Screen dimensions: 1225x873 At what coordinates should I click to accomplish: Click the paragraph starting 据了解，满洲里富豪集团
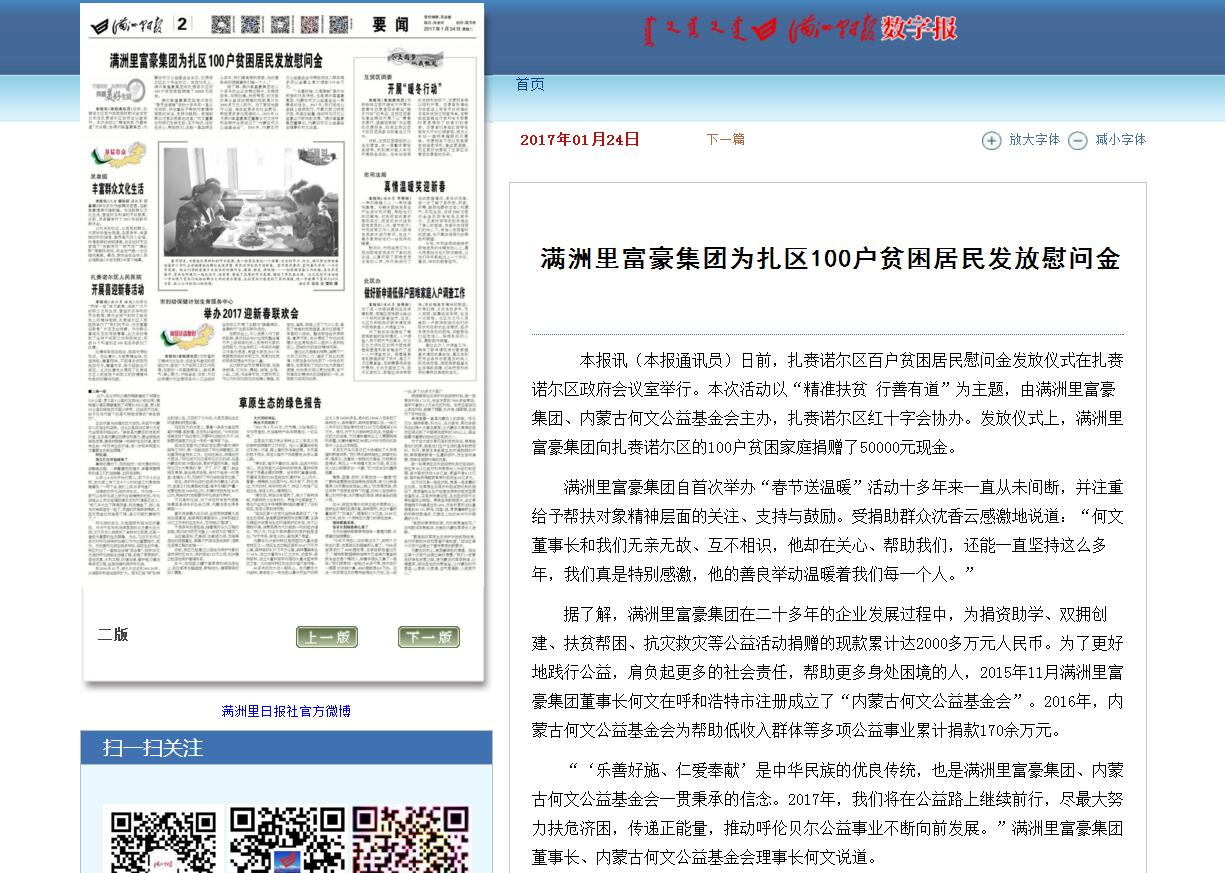pyautogui.click(x=827, y=672)
